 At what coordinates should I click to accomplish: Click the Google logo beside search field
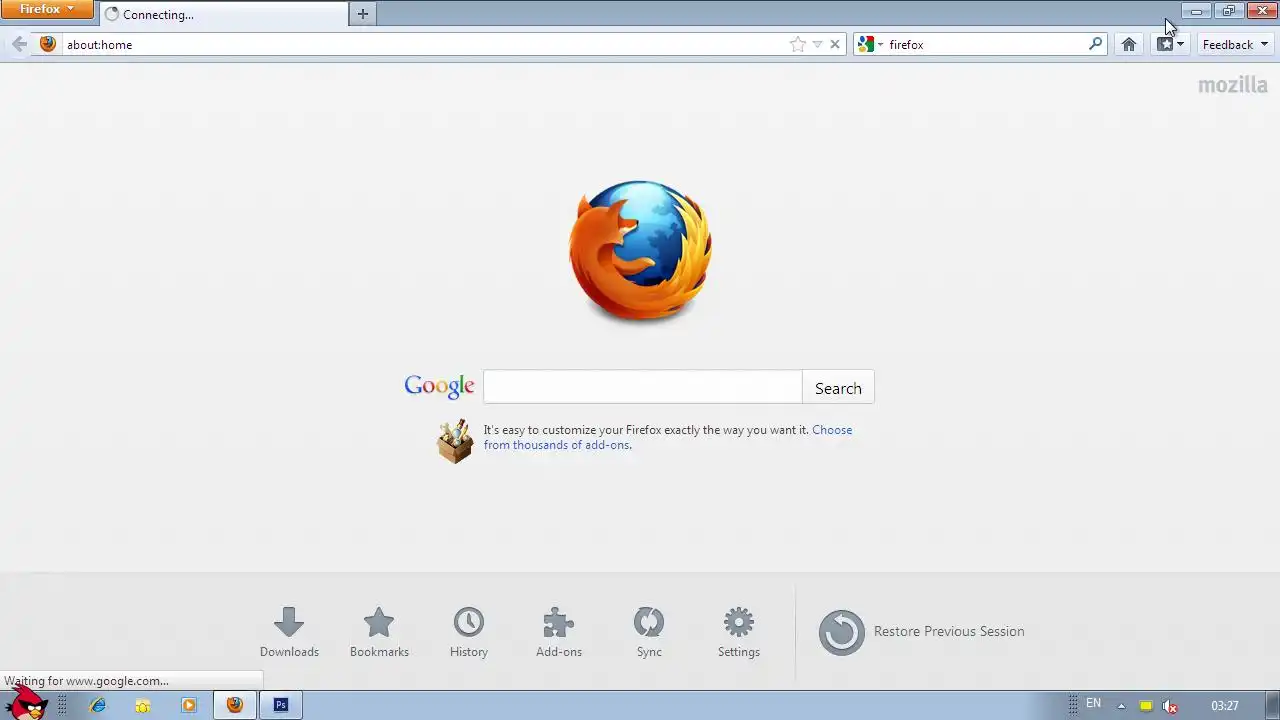439,387
